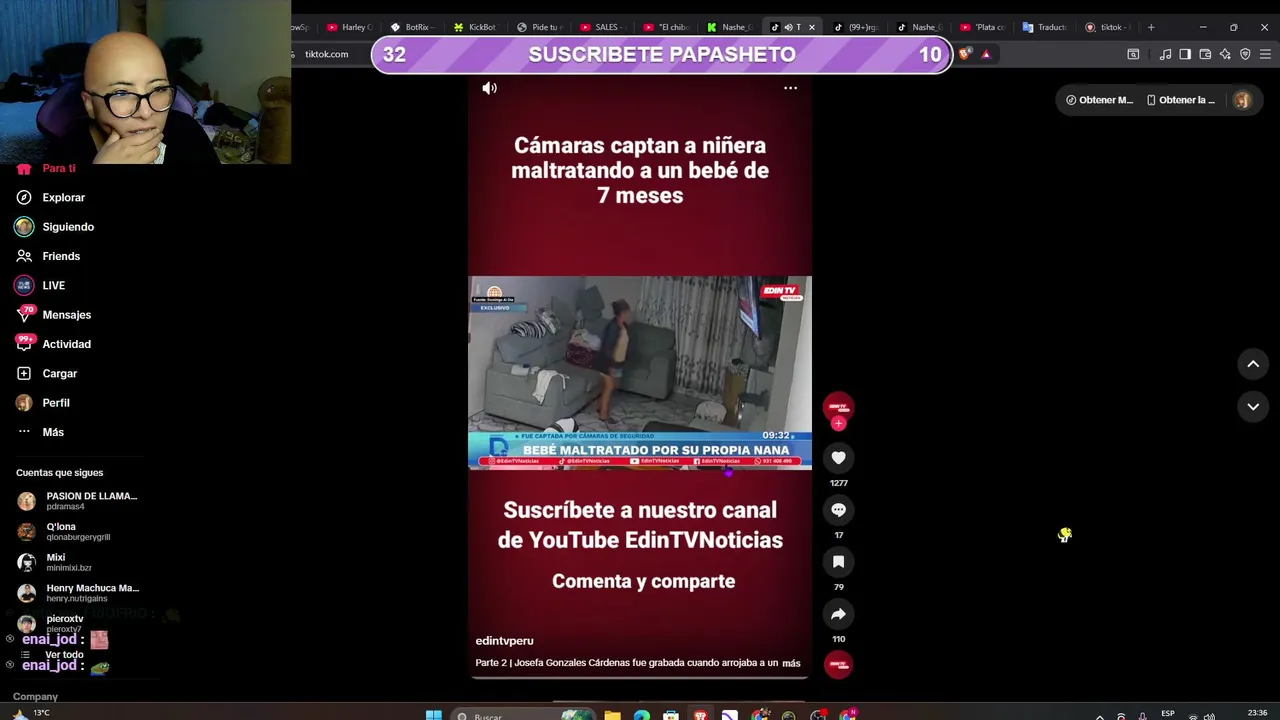Click the video news clip thumbnail area
1280x720 pixels.
click(640, 372)
